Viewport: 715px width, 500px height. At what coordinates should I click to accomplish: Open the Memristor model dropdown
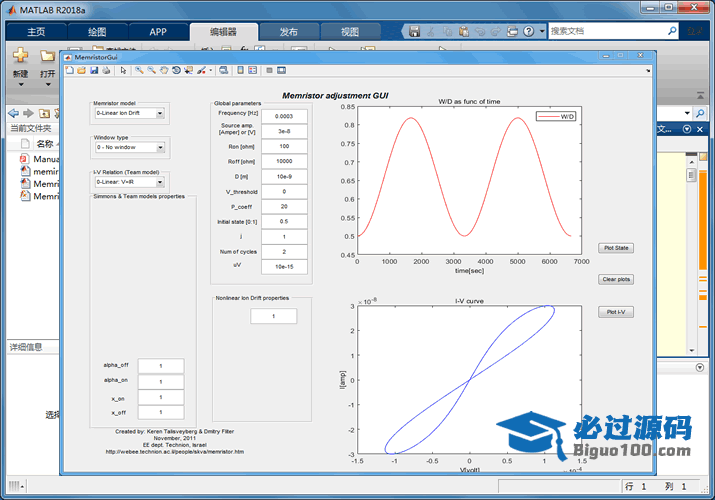point(130,114)
